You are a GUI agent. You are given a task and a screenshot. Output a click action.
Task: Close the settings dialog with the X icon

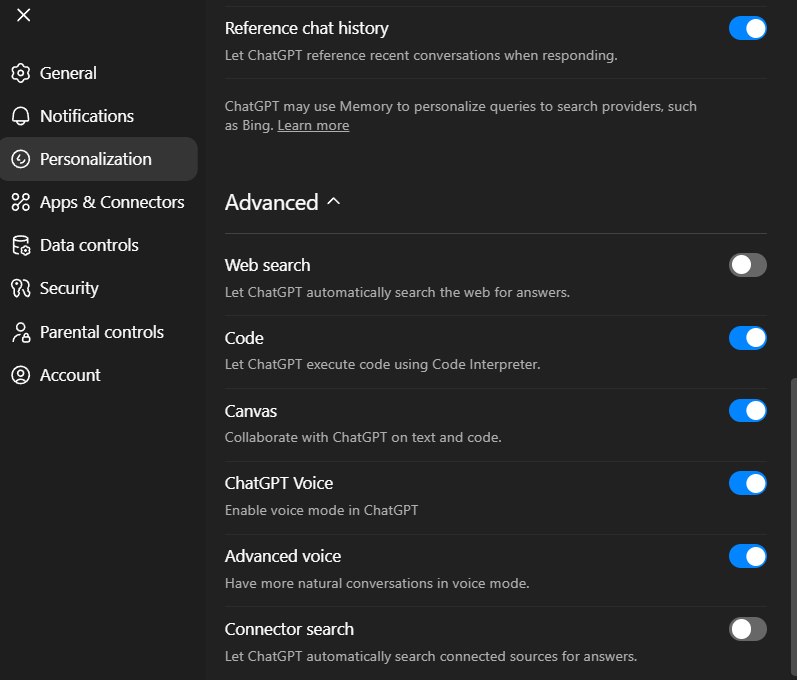point(23,15)
